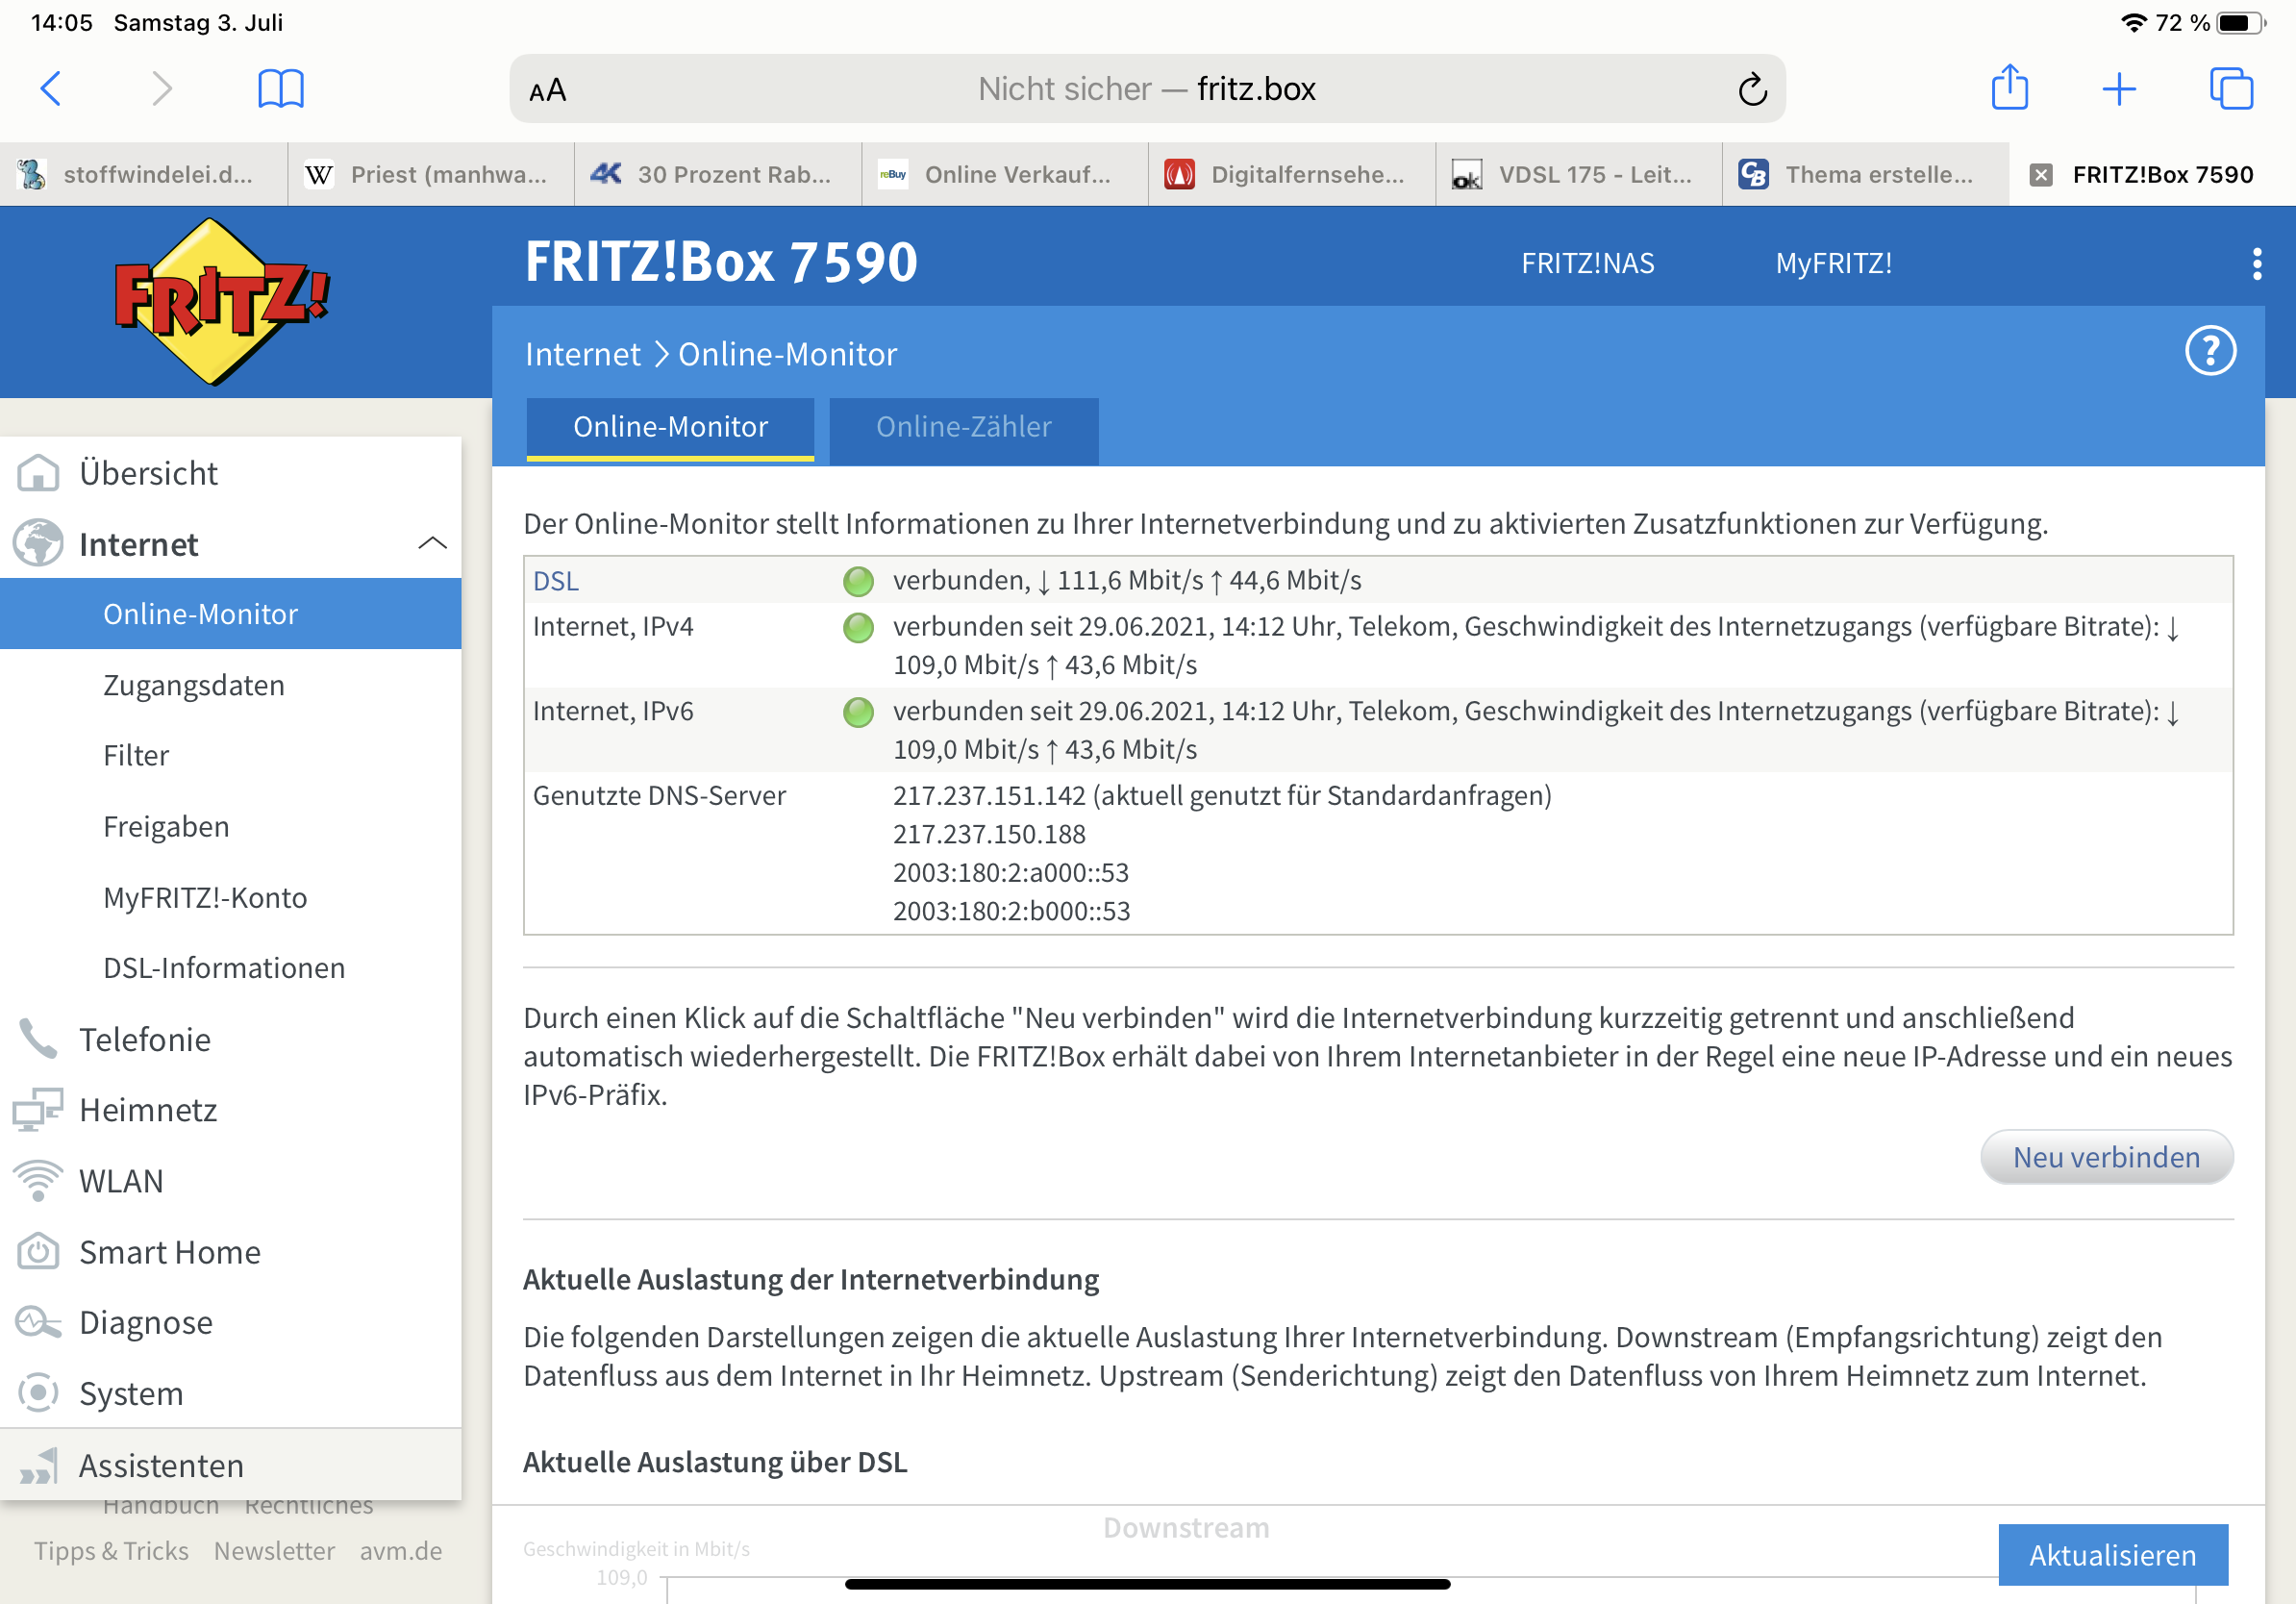Collapse the Internet sidebar section
2296x1604 pixels.
[x=432, y=544]
